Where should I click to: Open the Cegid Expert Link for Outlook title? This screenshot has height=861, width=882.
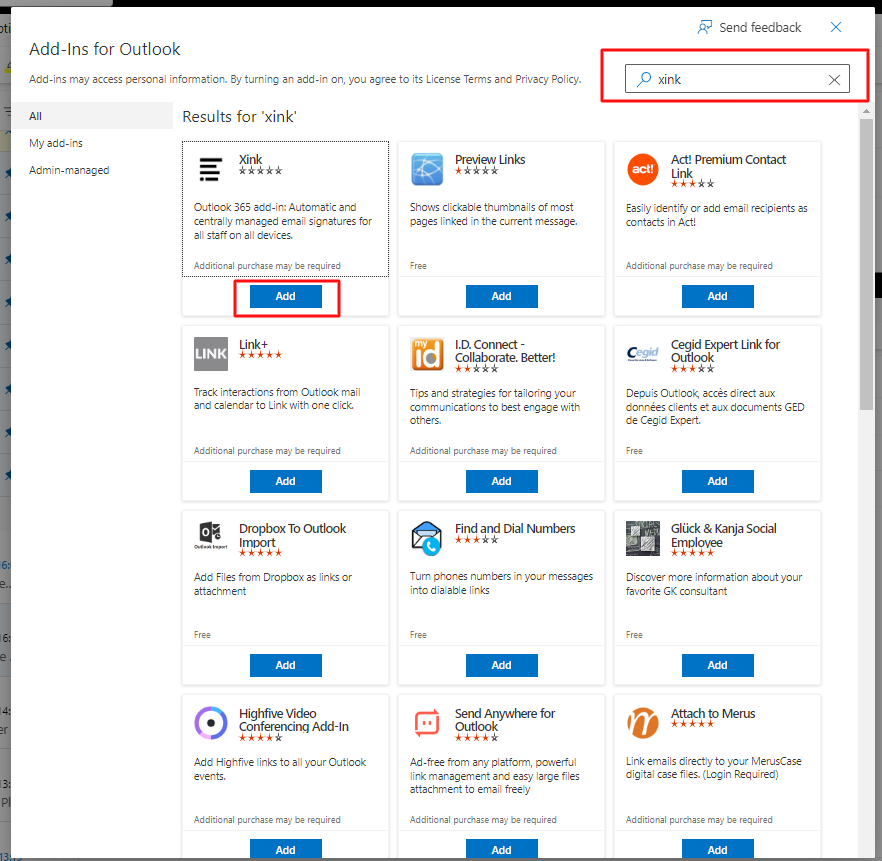725,351
